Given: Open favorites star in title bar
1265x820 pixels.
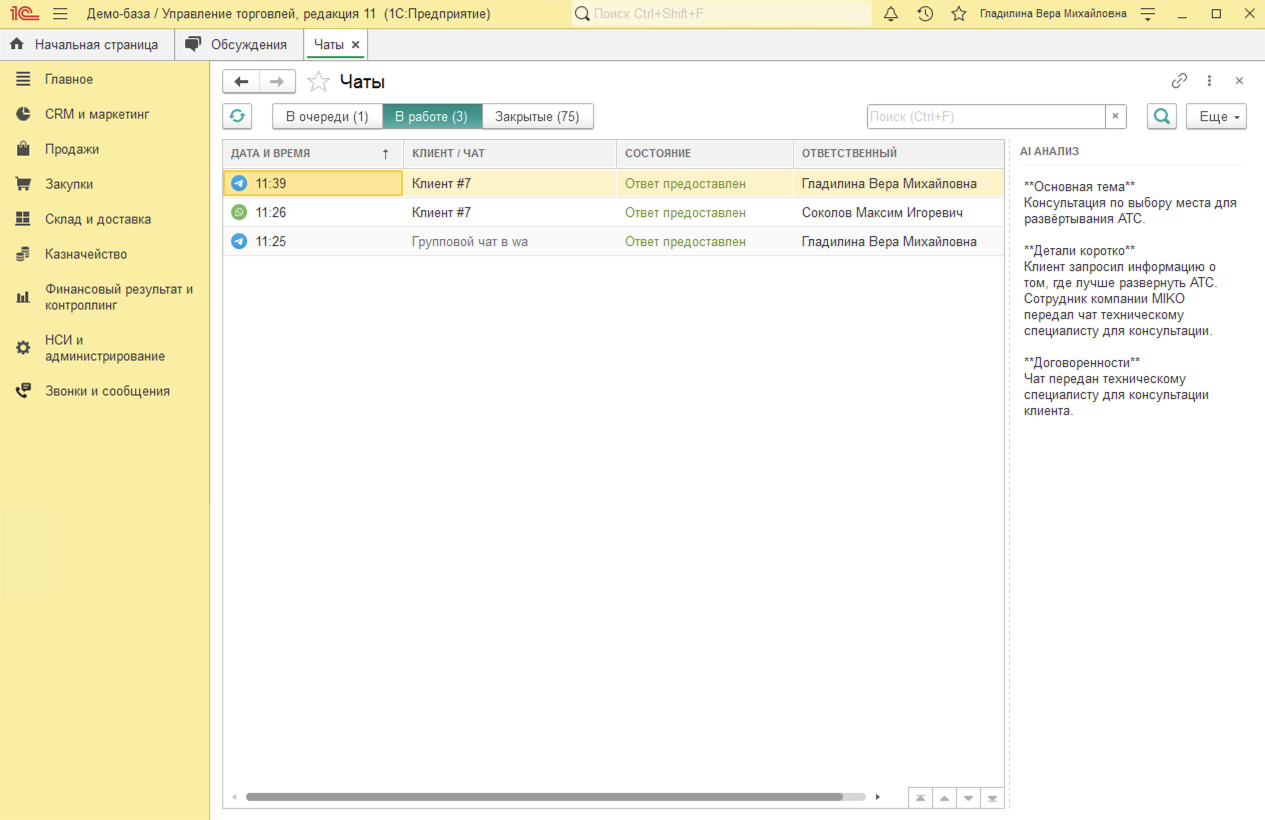Looking at the screenshot, I should point(958,14).
